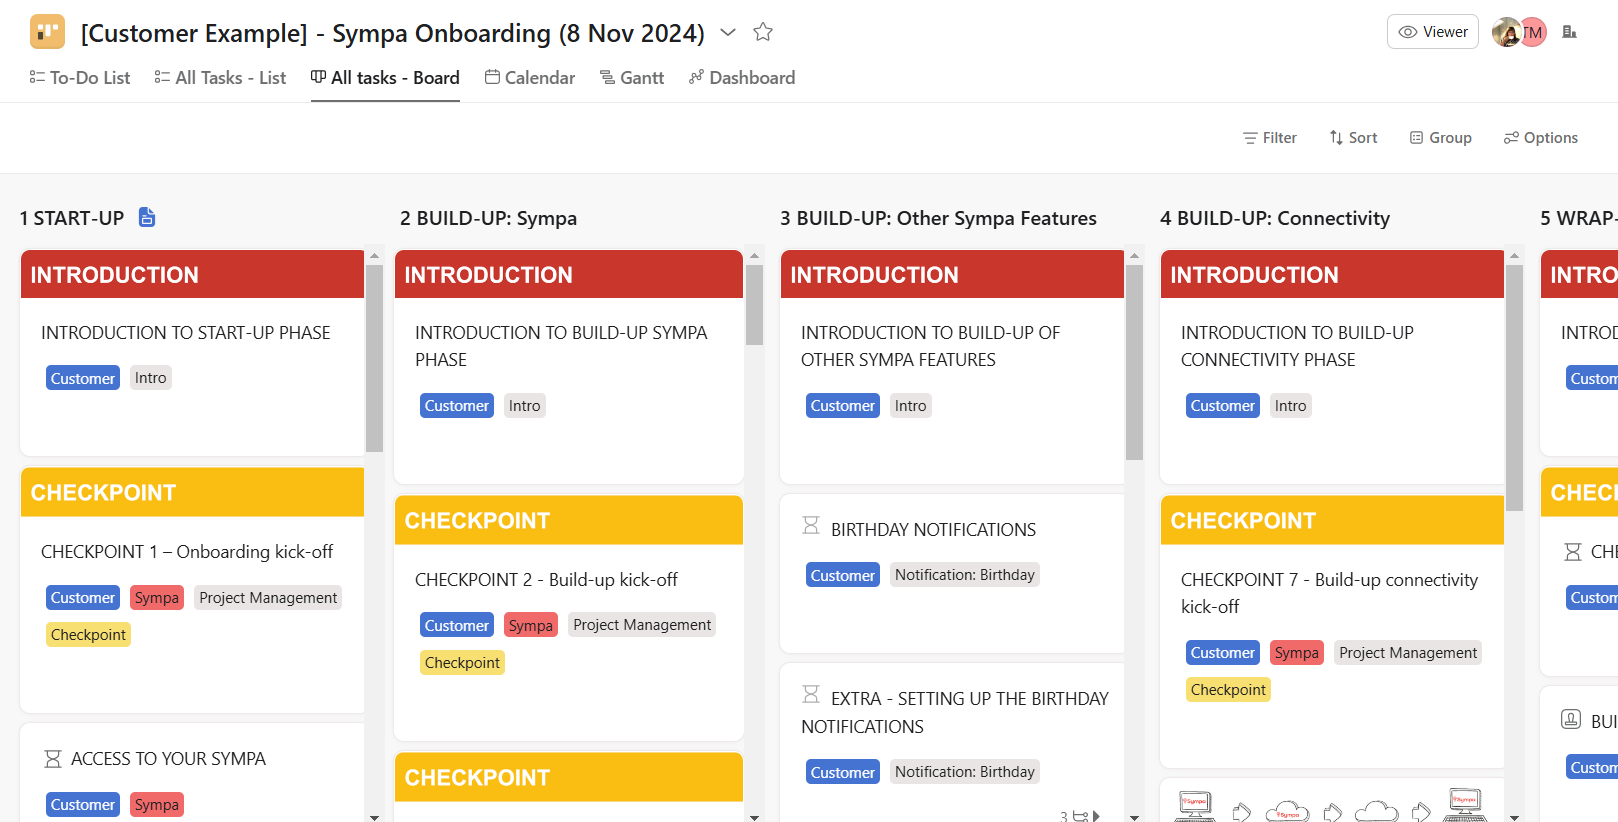Open the Sort menu
The image size is (1618, 822).
pyautogui.click(x=1352, y=138)
